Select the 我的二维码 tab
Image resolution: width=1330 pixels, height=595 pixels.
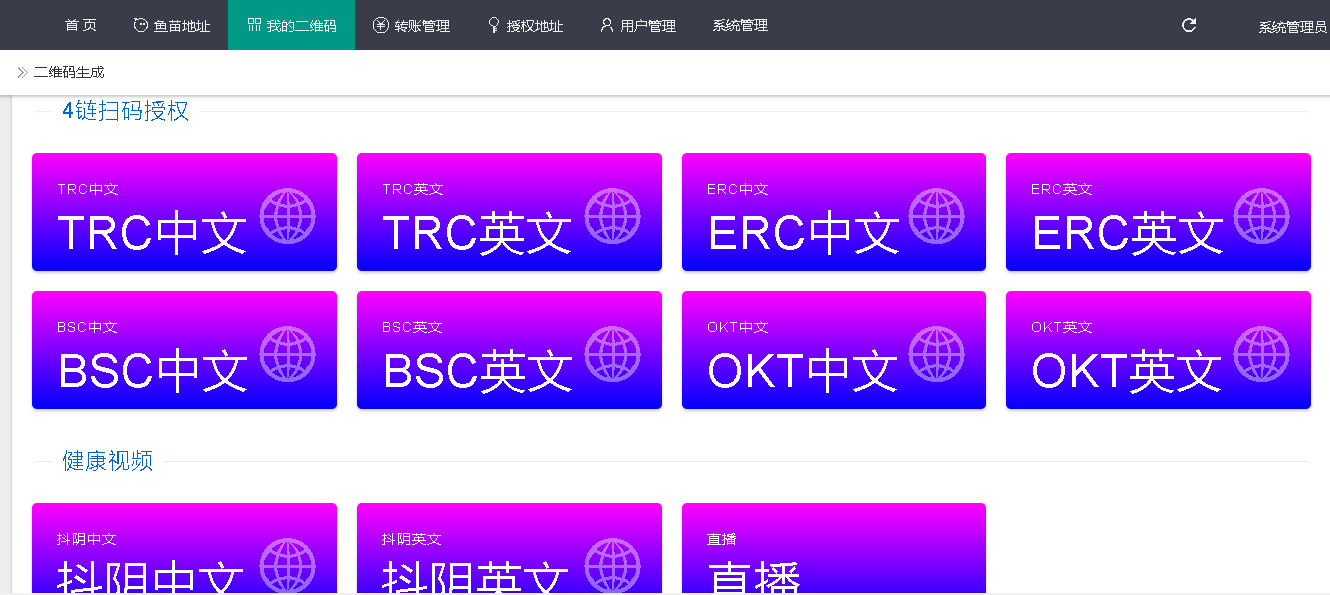point(291,25)
